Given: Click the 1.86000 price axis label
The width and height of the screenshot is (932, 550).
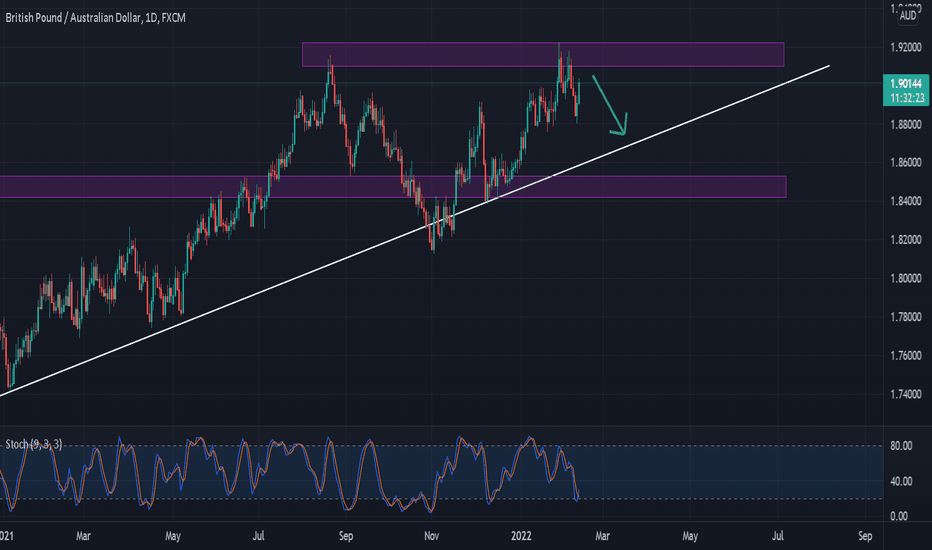Looking at the screenshot, I should click(906, 162).
